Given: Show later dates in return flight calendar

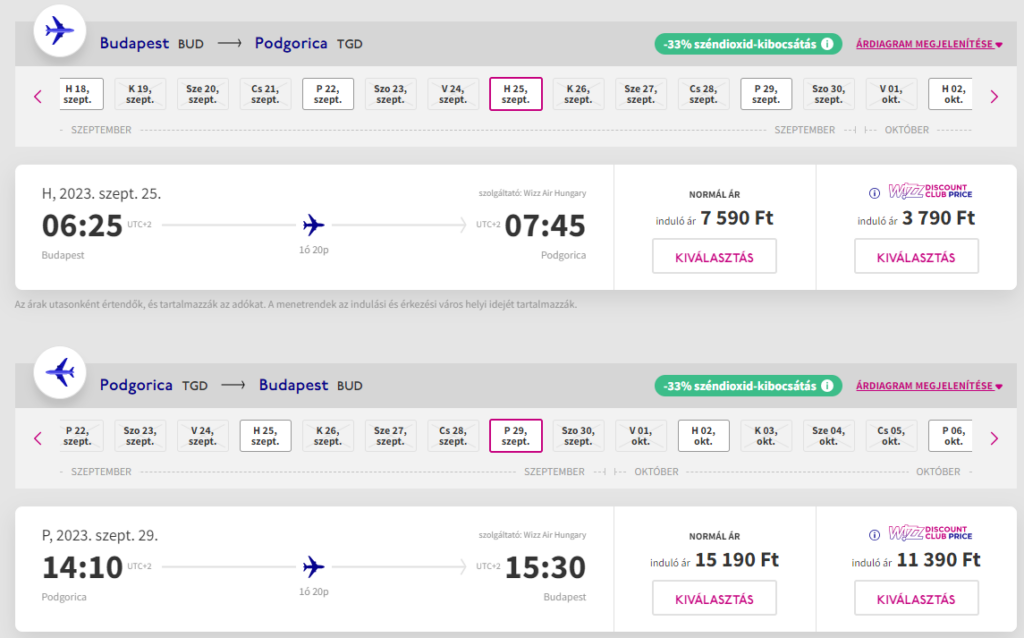Looking at the screenshot, I should [994, 438].
